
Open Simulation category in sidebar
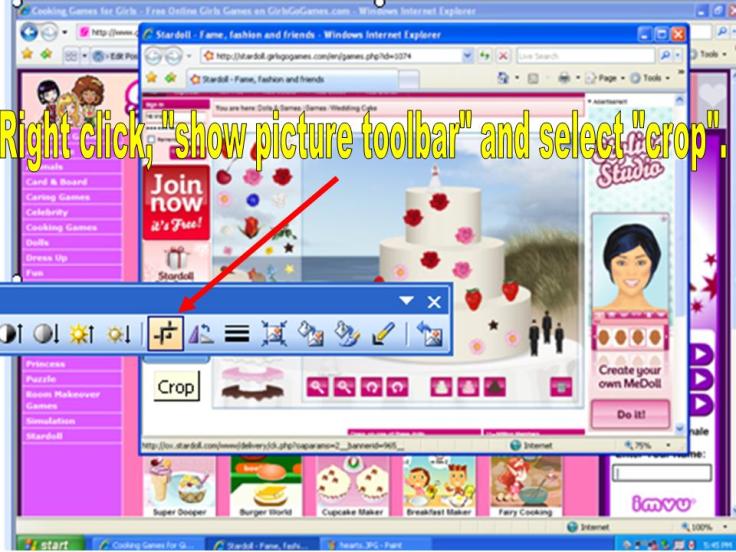coord(71,421)
